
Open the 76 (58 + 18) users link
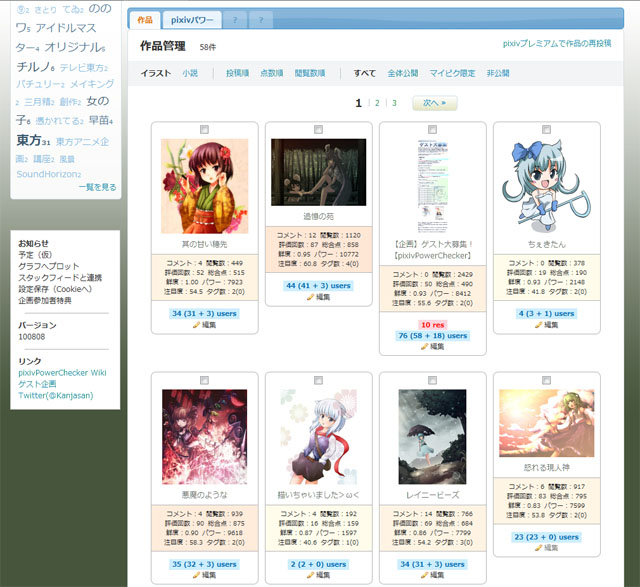[x=433, y=336]
